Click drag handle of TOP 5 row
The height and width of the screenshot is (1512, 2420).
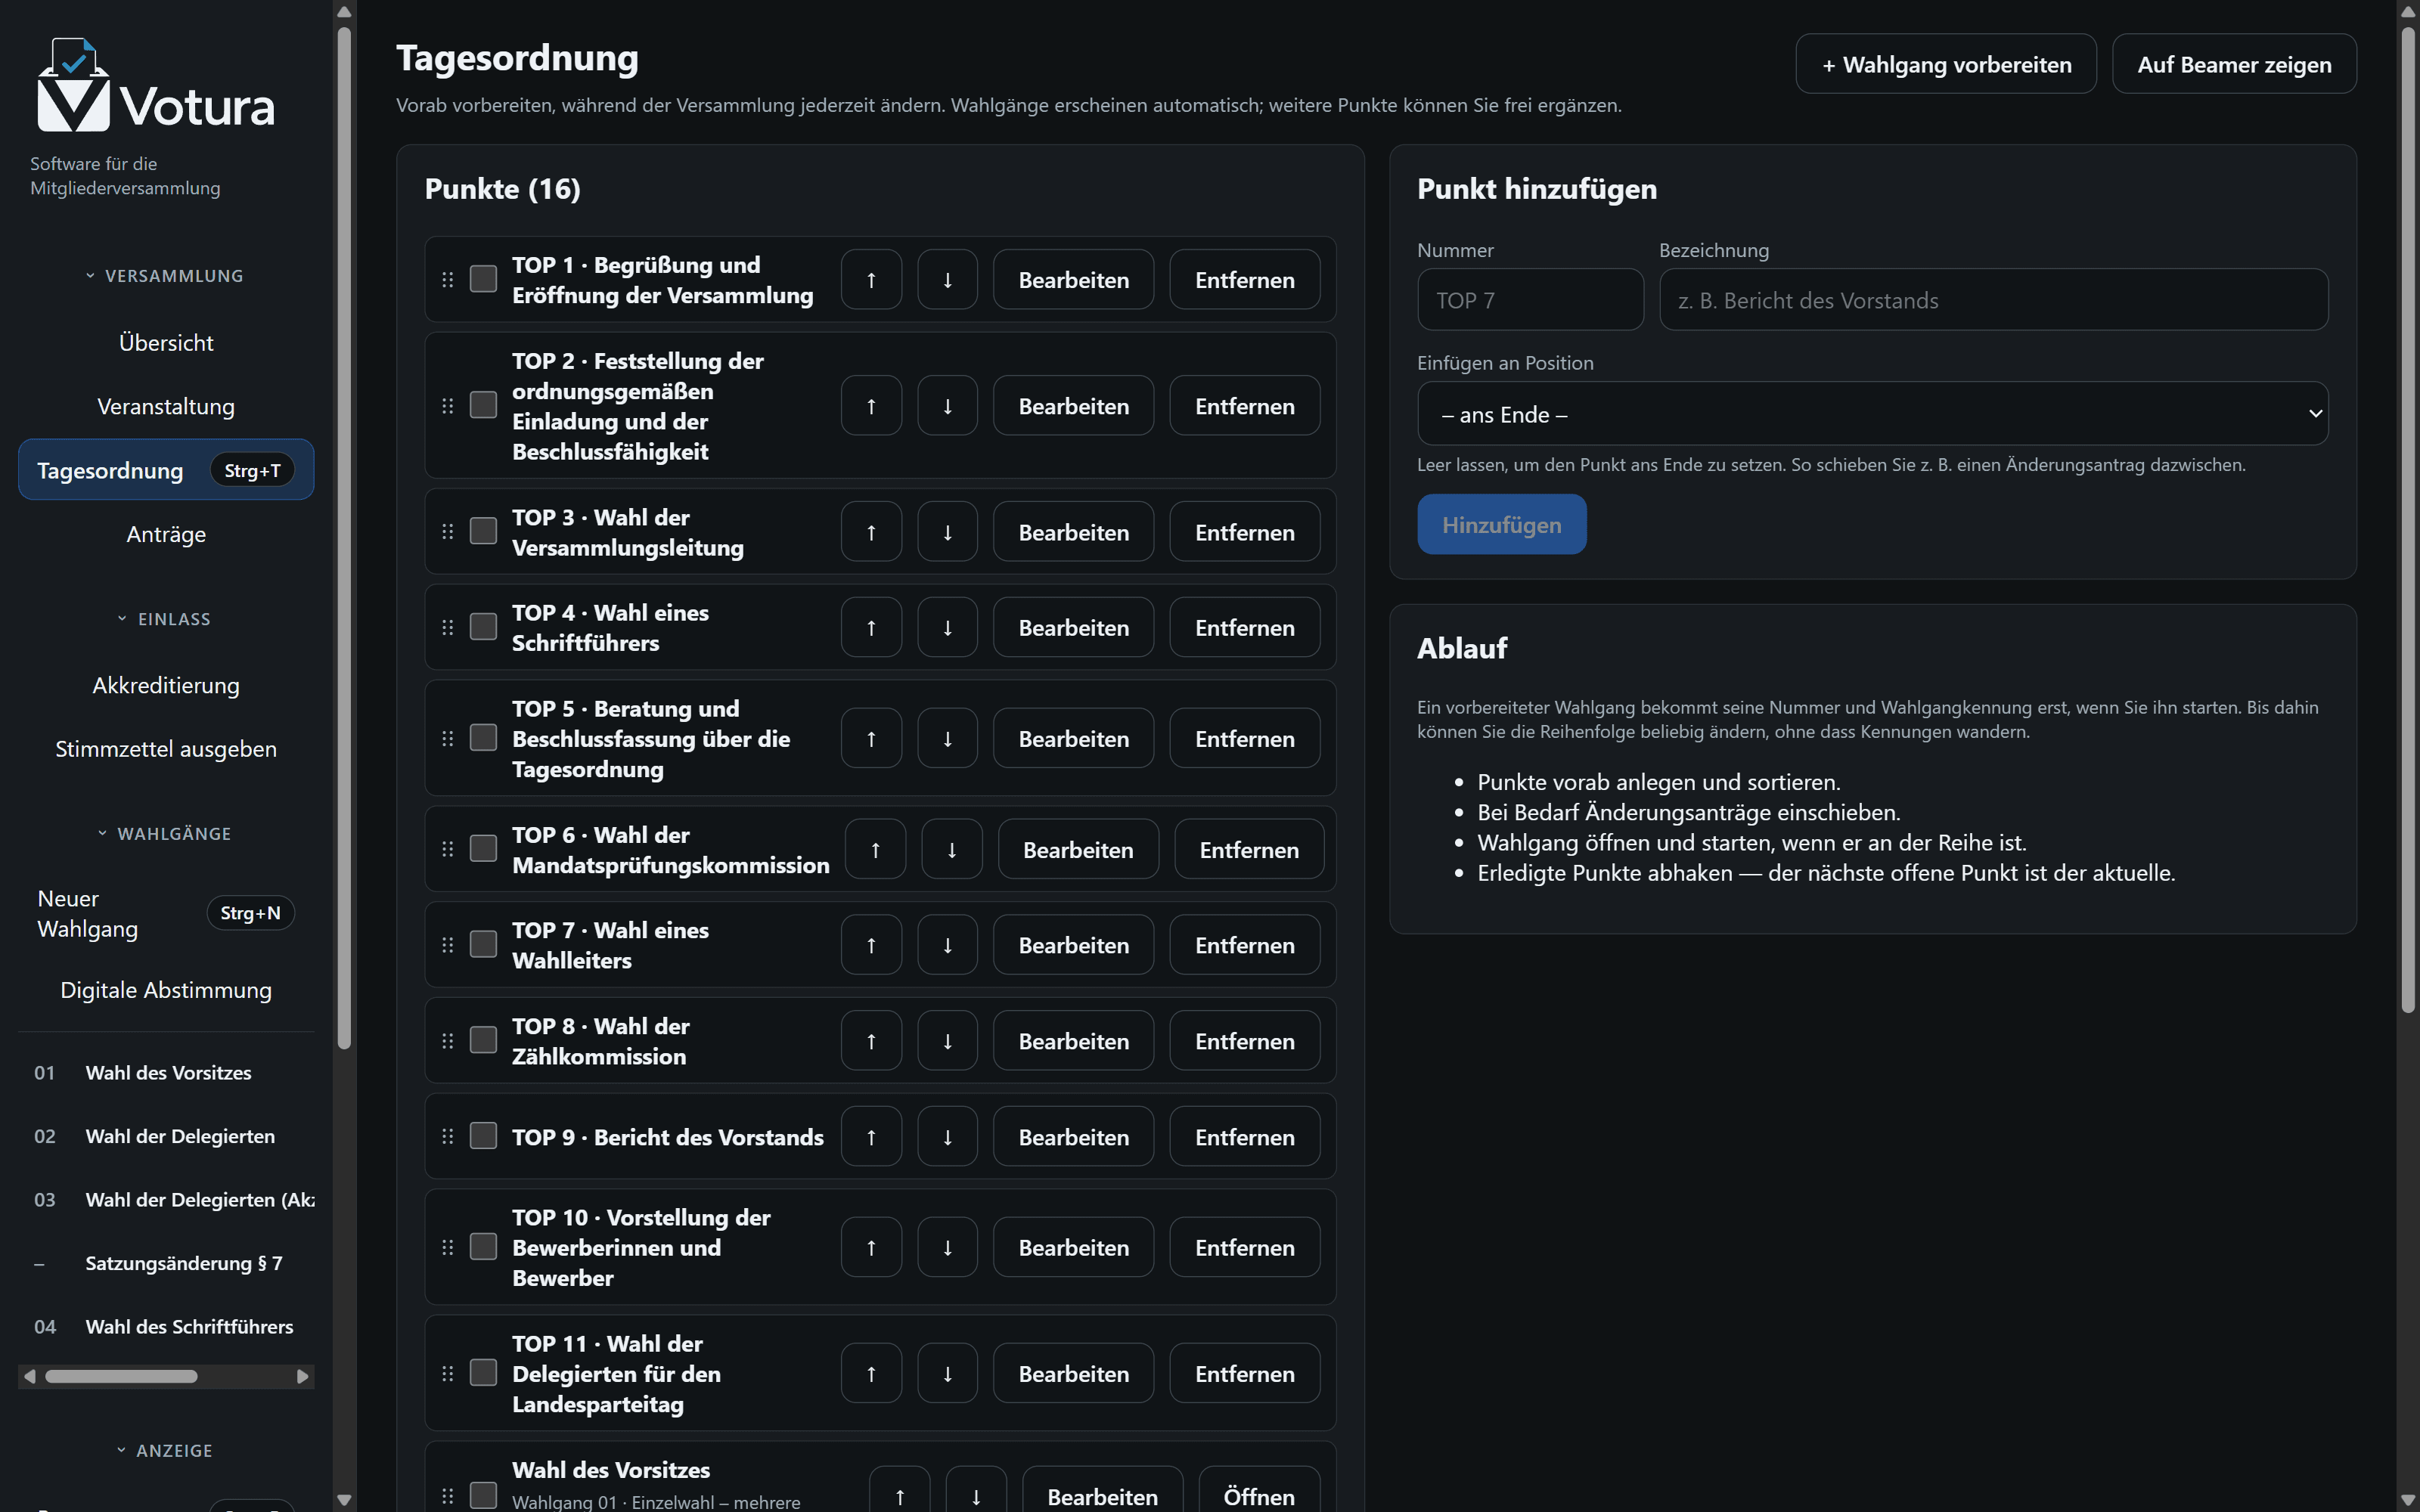pyautogui.click(x=448, y=739)
